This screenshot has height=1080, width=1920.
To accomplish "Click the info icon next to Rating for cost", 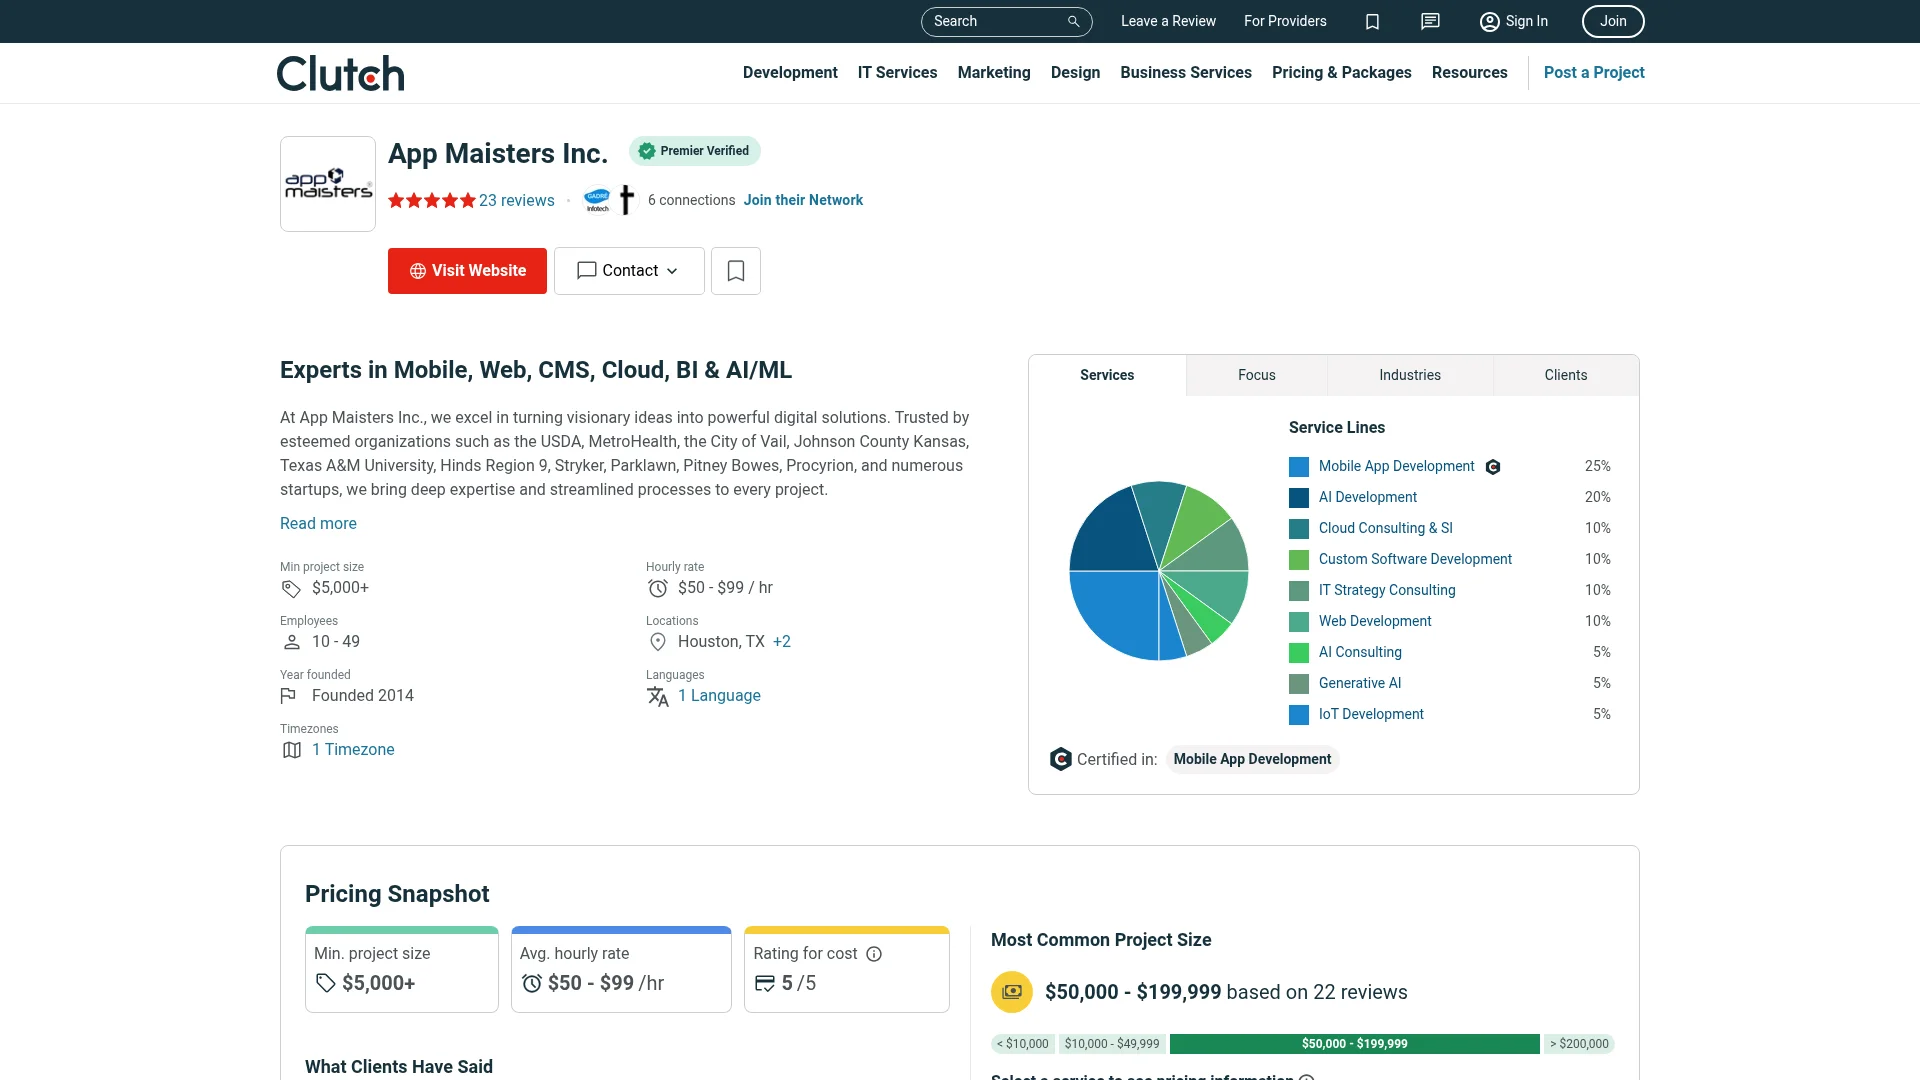I will 874,954.
